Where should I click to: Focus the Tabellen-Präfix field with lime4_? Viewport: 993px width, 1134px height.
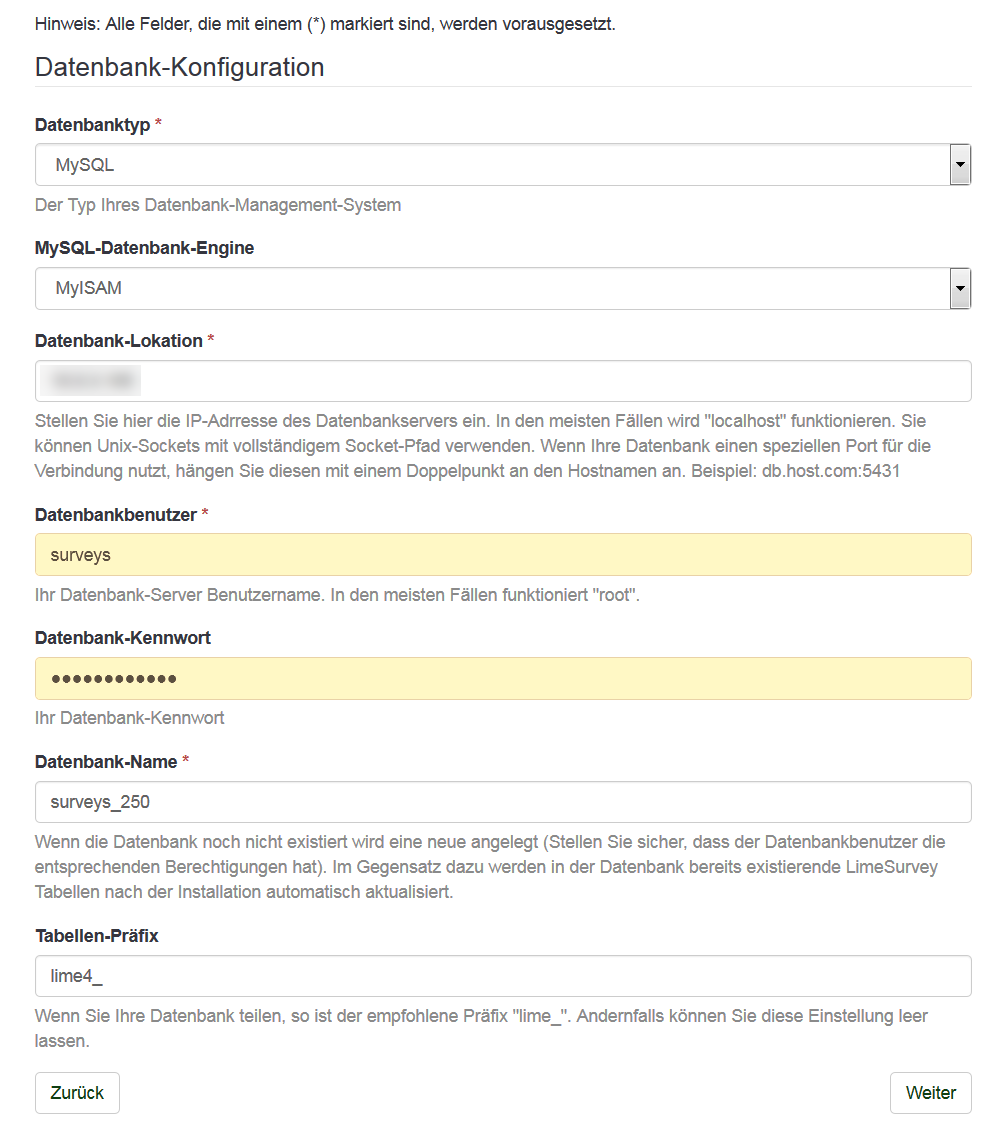[503, 976]
